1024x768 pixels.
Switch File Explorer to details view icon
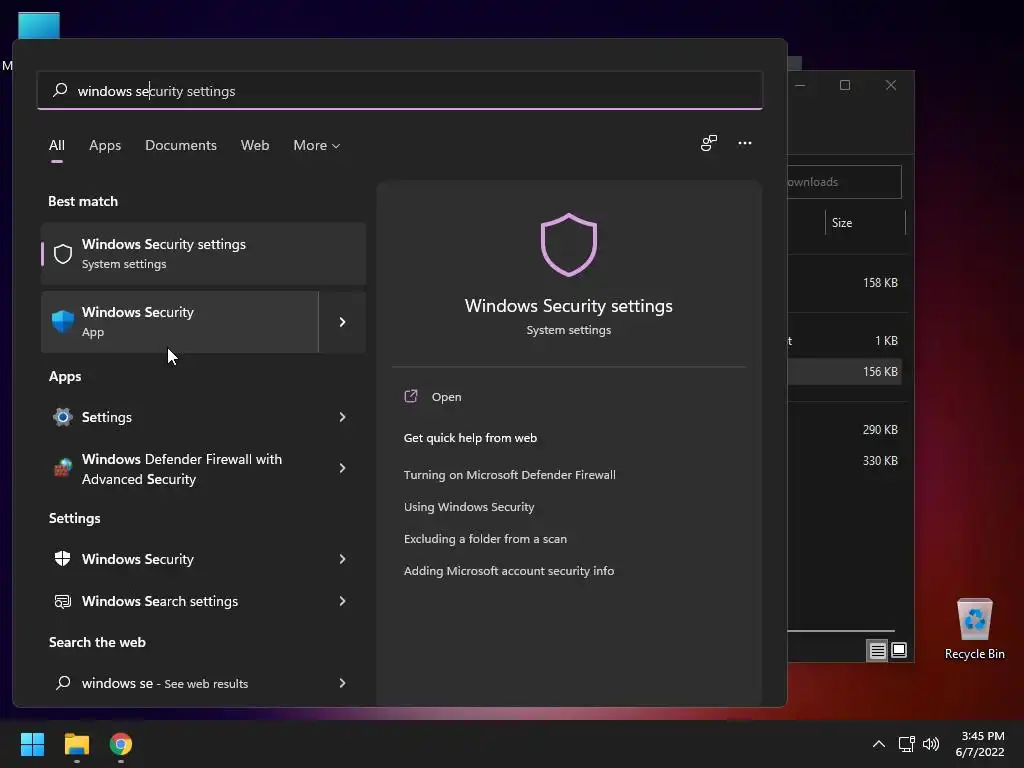coord(877,650)
